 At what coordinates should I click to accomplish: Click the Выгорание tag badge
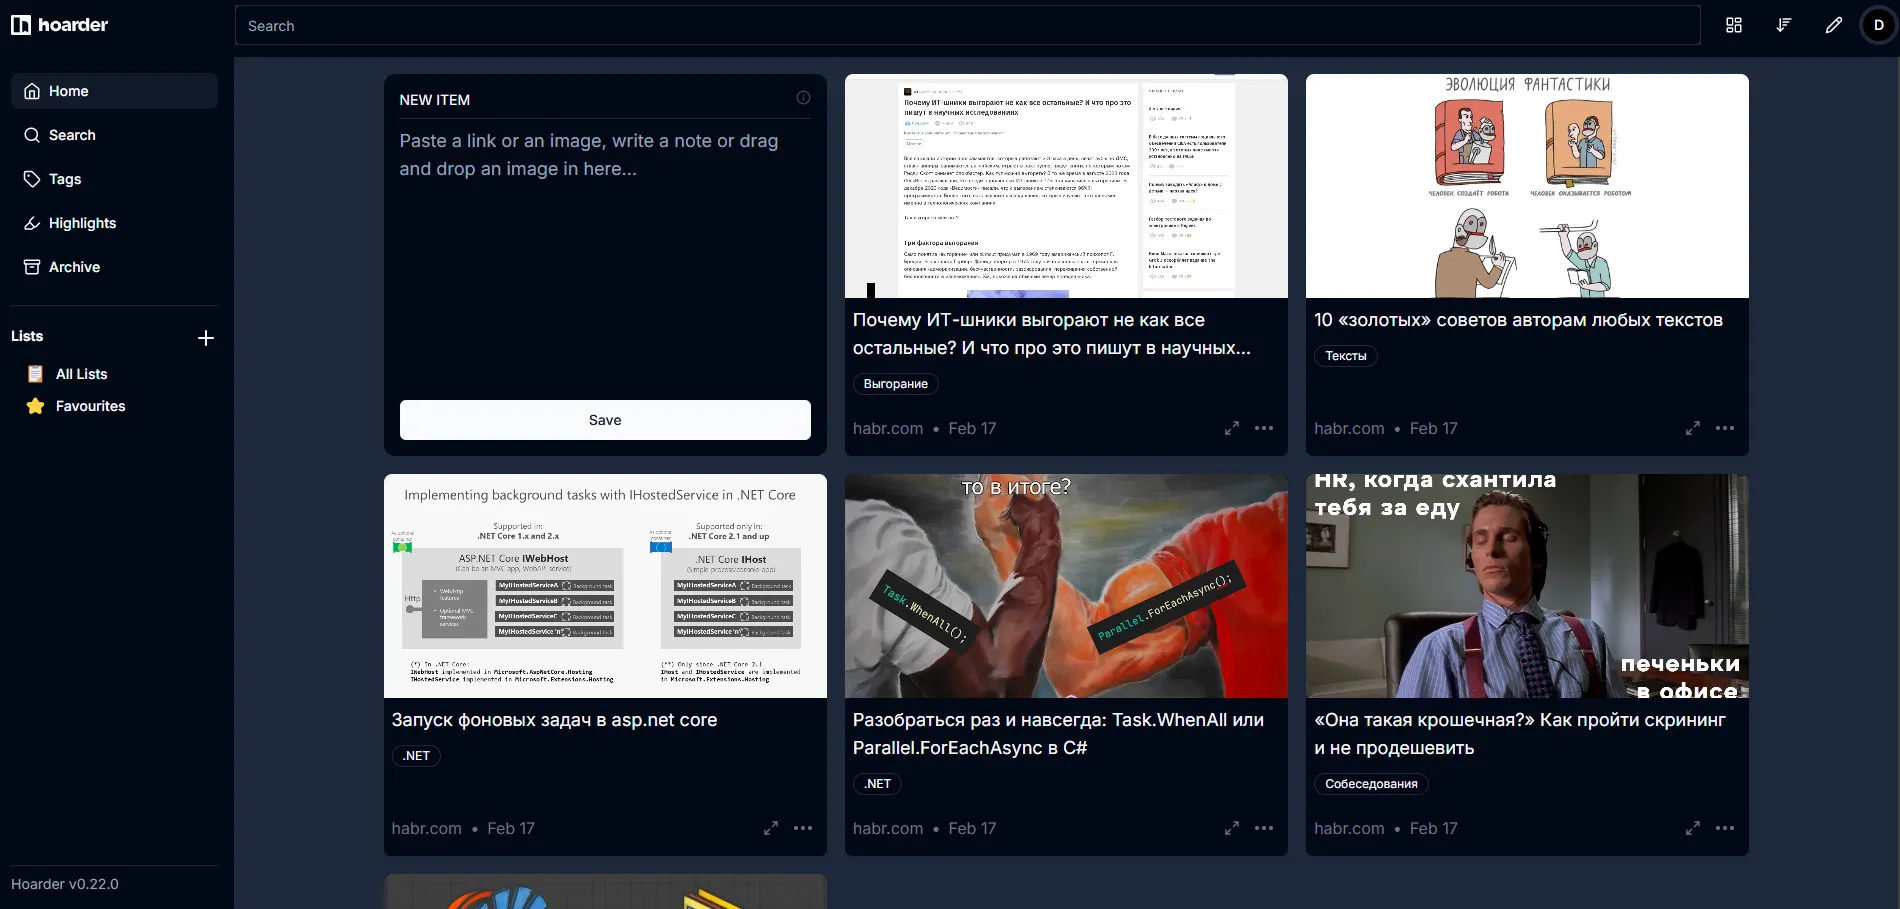click(895, 384)
